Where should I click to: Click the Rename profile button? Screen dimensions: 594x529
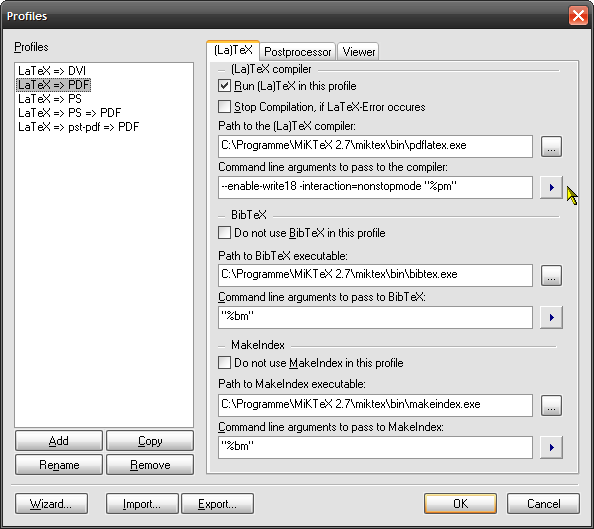(59, 465)
